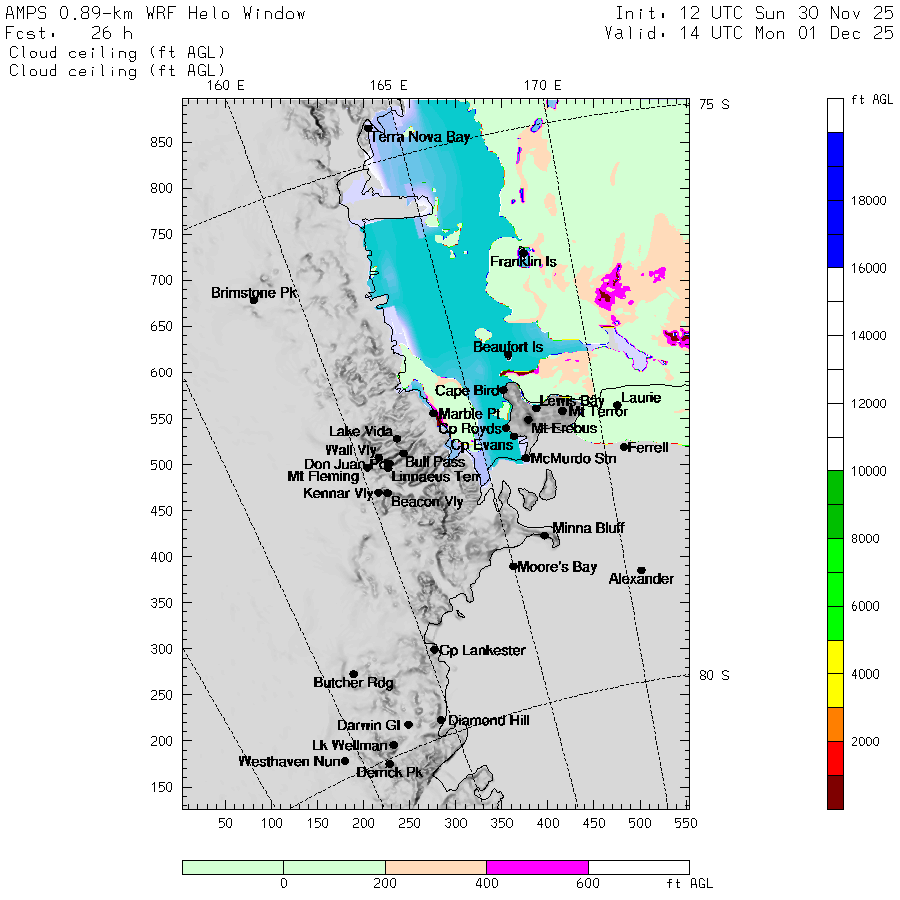
Task: Select the magenta 400-600 ft legend swatch
Action: pyautogui.click(x=537, y=867)
